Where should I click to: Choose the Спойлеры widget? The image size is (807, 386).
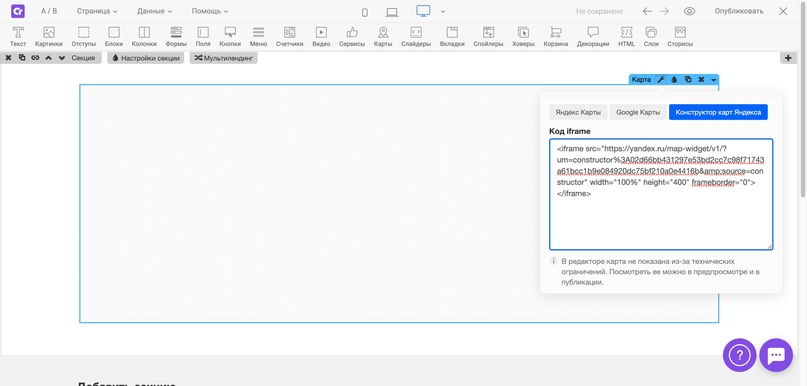click(x=488, y=37)
